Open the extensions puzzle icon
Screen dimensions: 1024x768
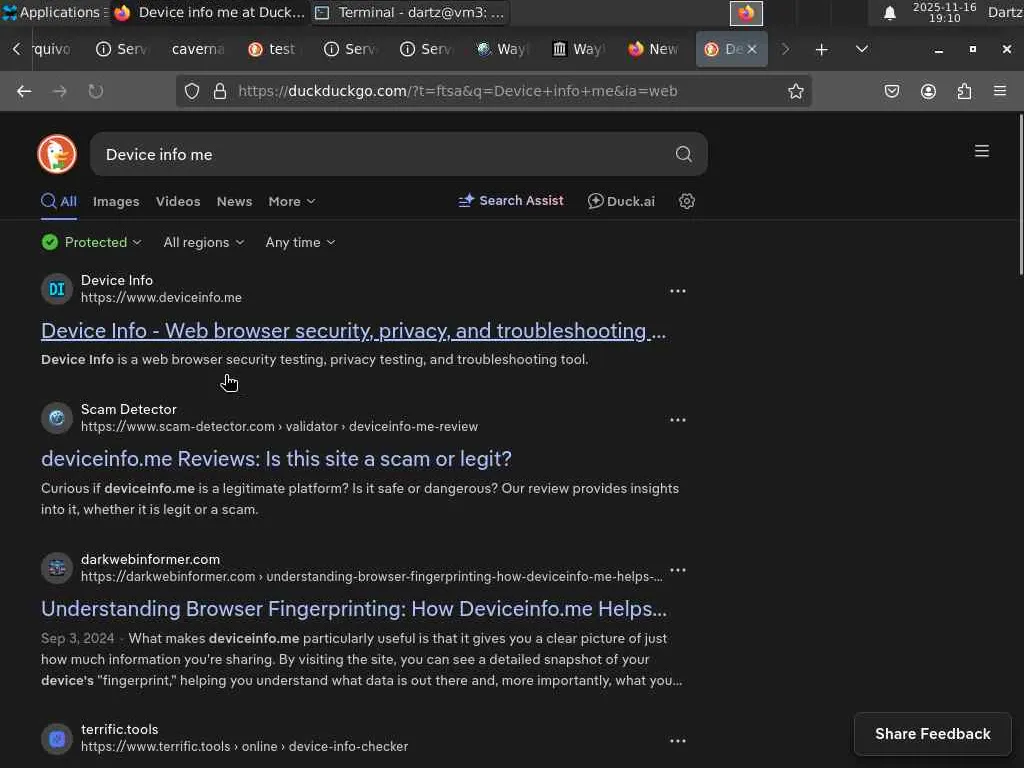964,91
